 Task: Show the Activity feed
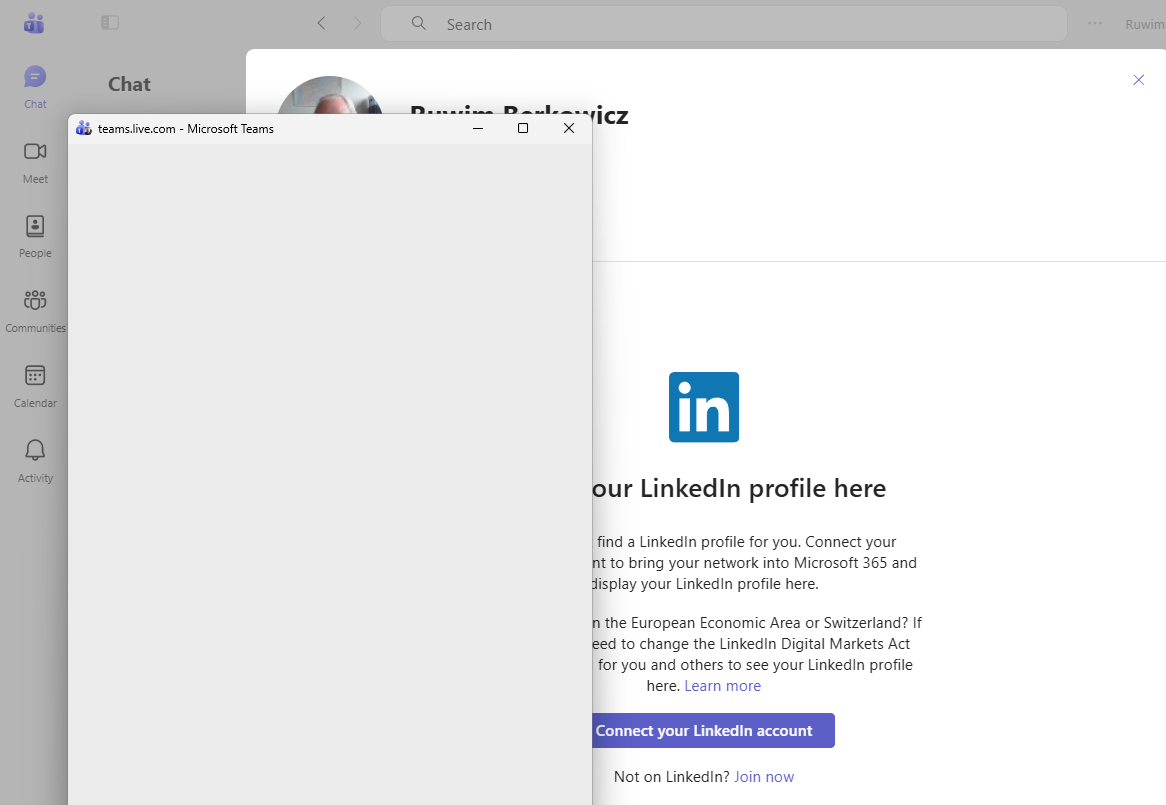[35, 462]
